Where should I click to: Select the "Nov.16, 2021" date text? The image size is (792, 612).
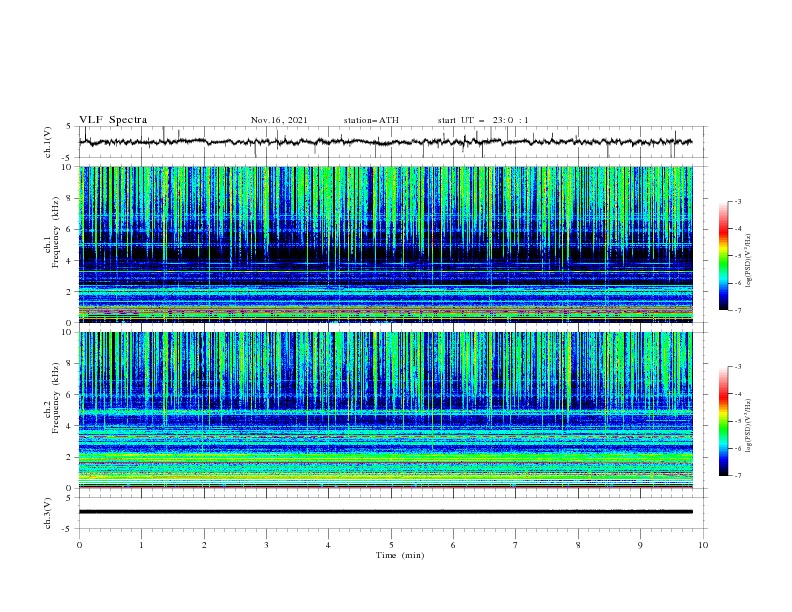pos(279,120)
